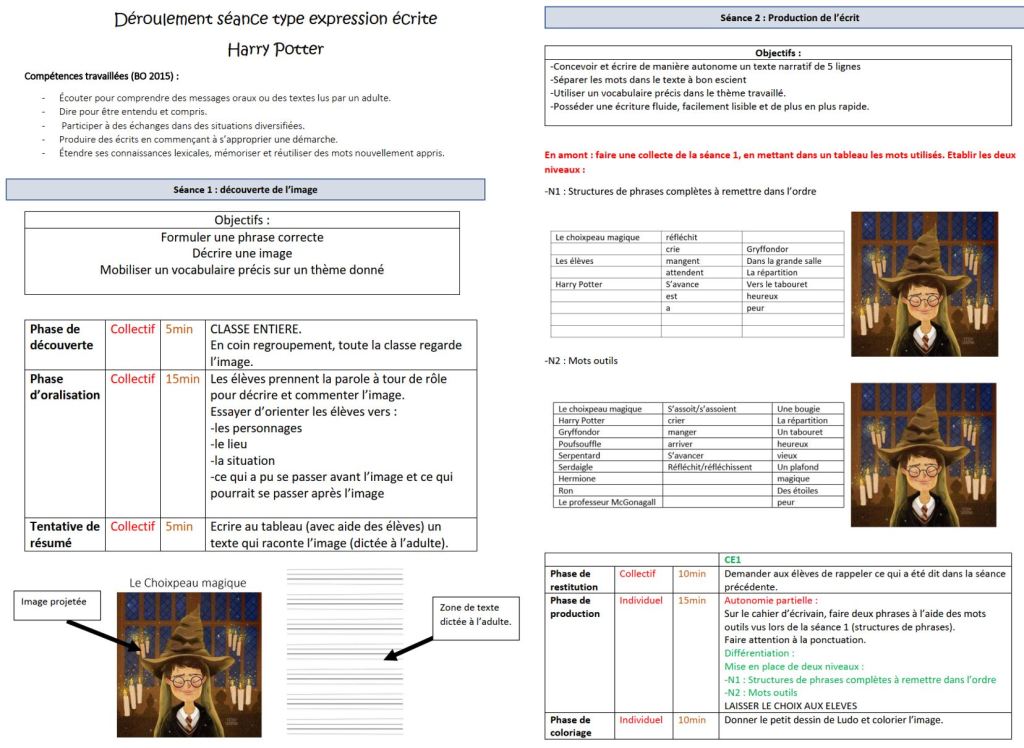Select the line '-la situation'
The width and height of the screenshot is (1024, 748).
pos(242,461)
